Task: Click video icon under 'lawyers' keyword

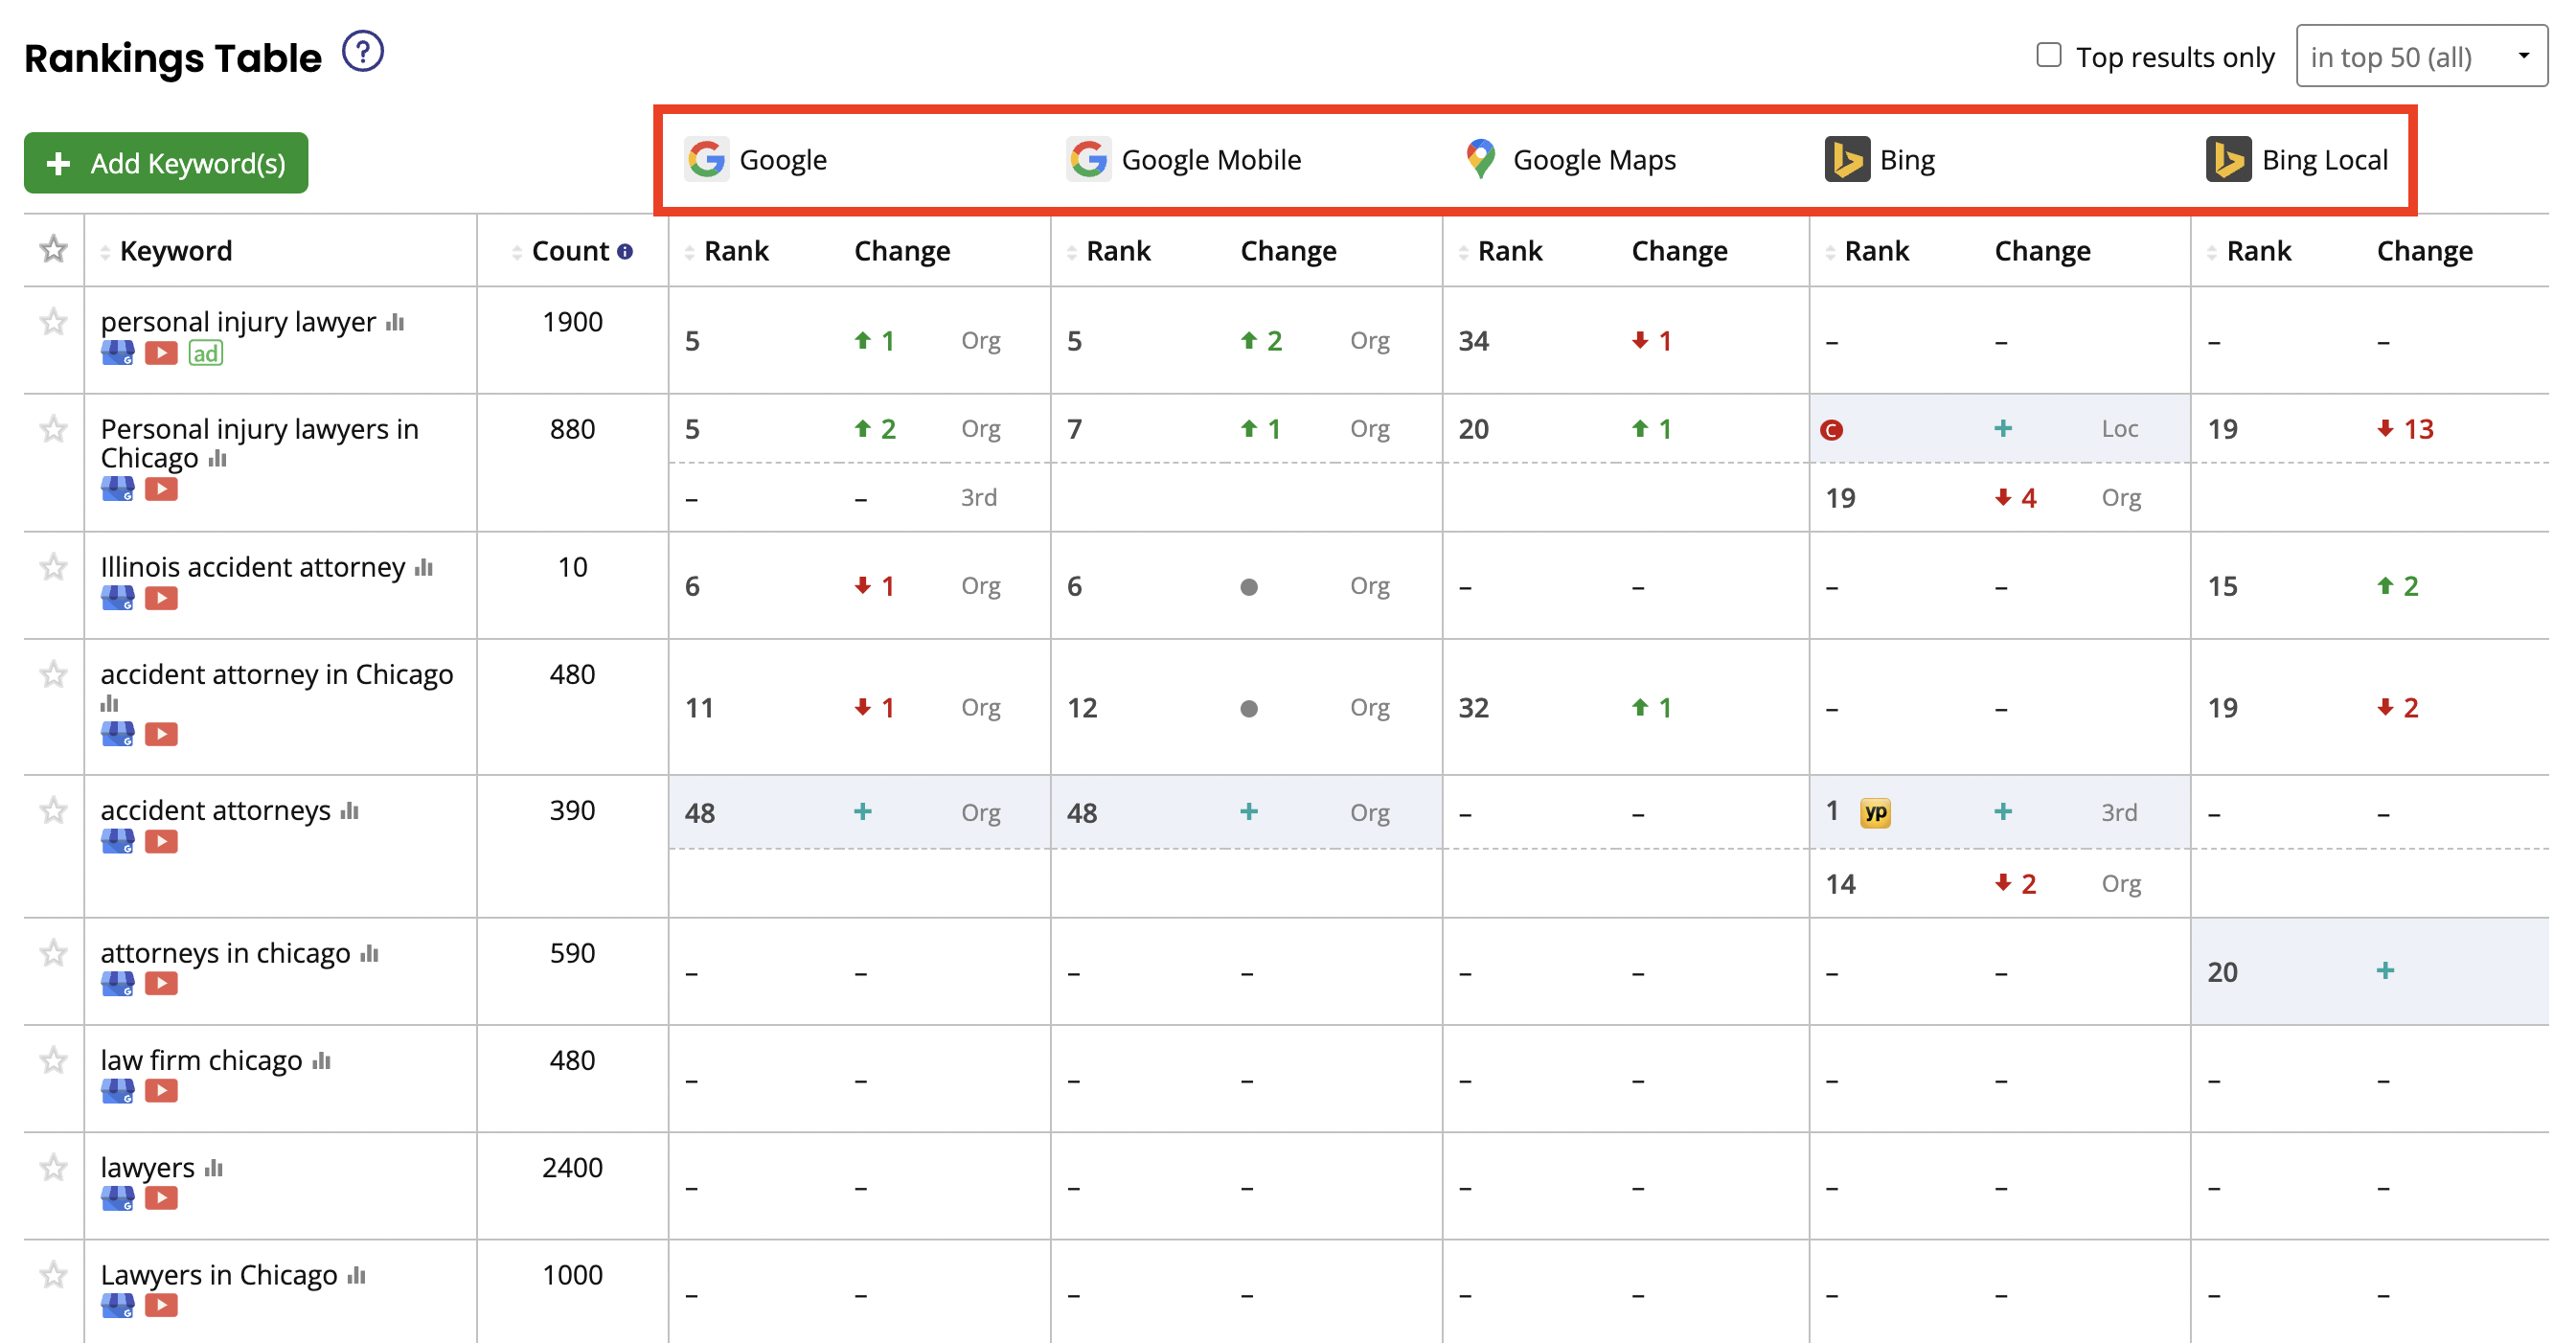Action: click(x=161, y=1198)
